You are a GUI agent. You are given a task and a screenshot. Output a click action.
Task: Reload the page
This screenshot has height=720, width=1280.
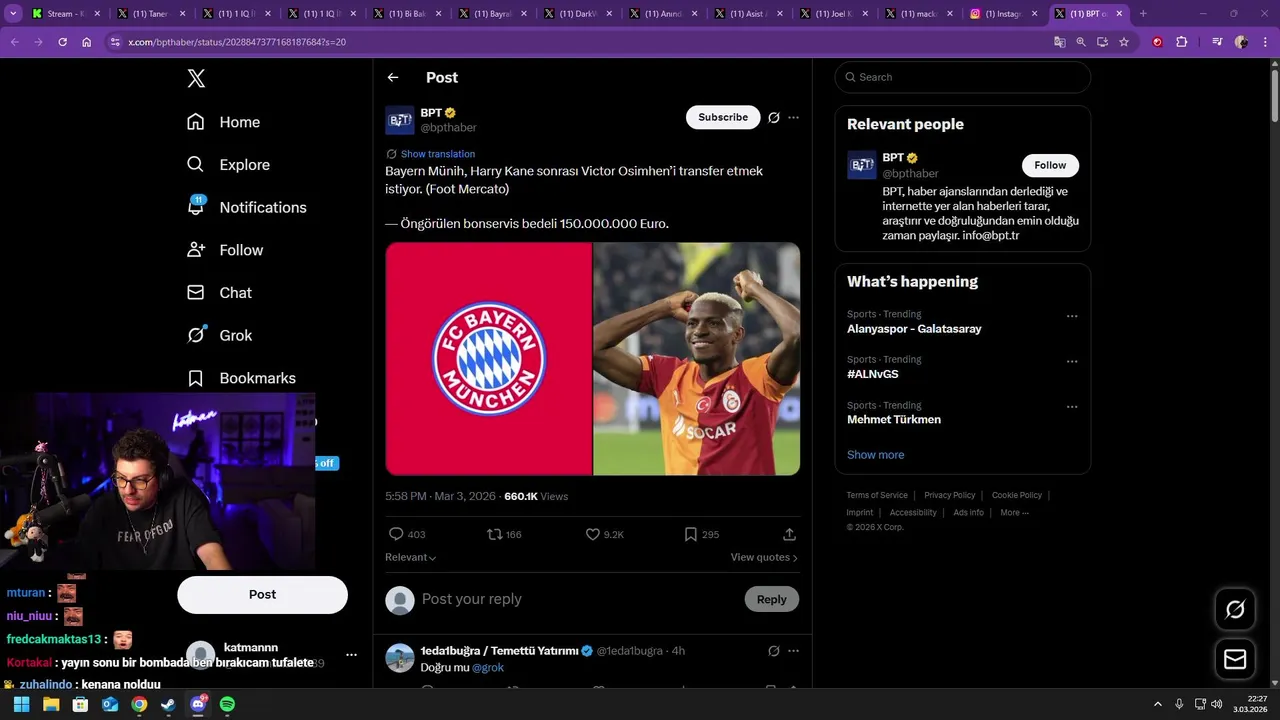62,42
